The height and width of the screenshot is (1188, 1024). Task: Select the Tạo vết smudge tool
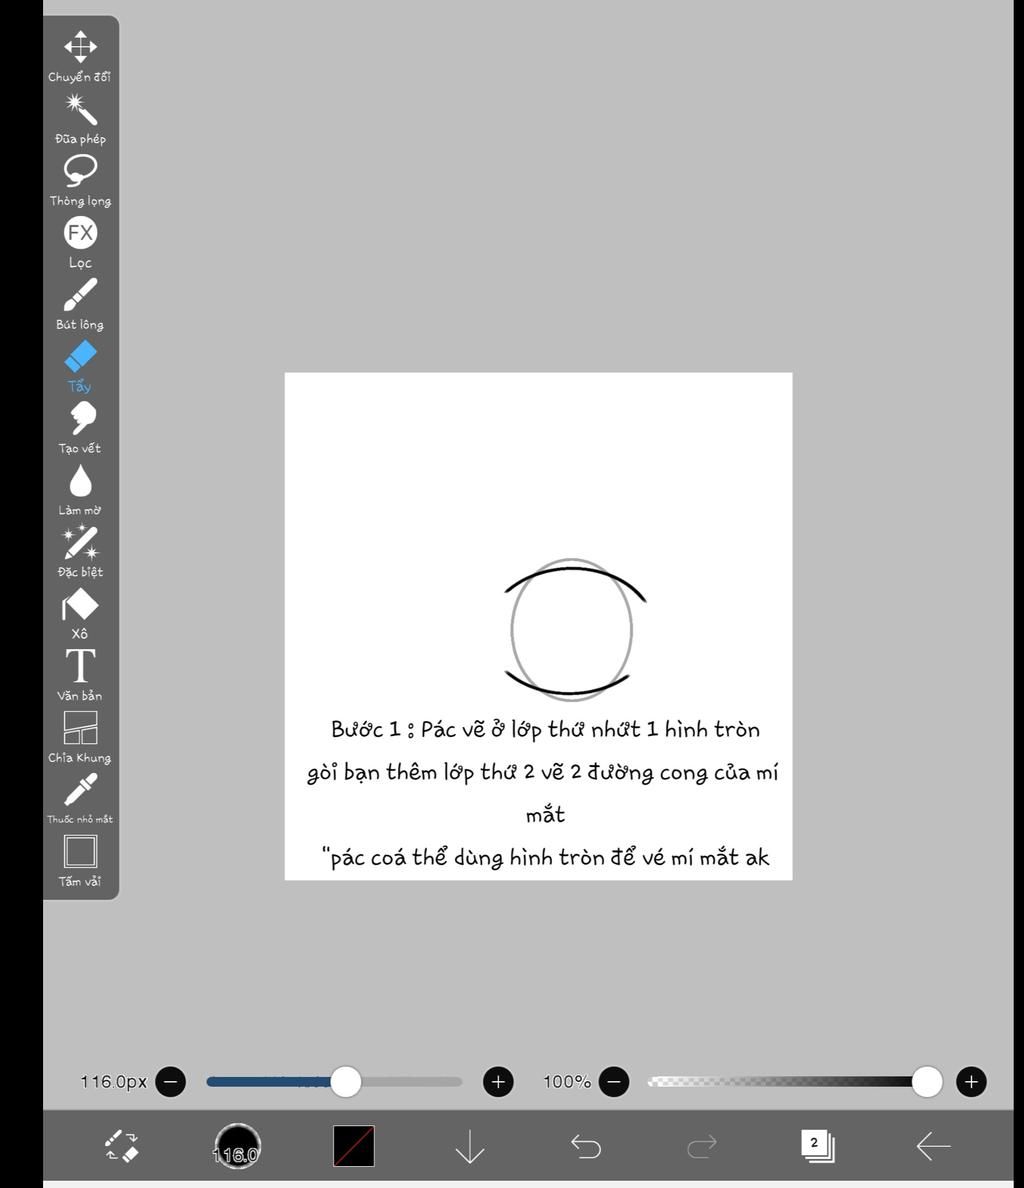(x=80, y=428)
